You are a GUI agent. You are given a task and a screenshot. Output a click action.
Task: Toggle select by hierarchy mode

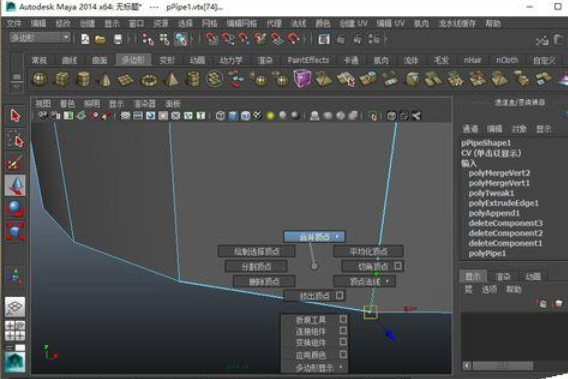148,39
